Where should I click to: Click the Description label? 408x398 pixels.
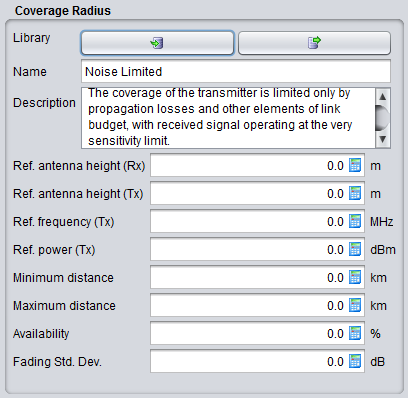[44, 103]
